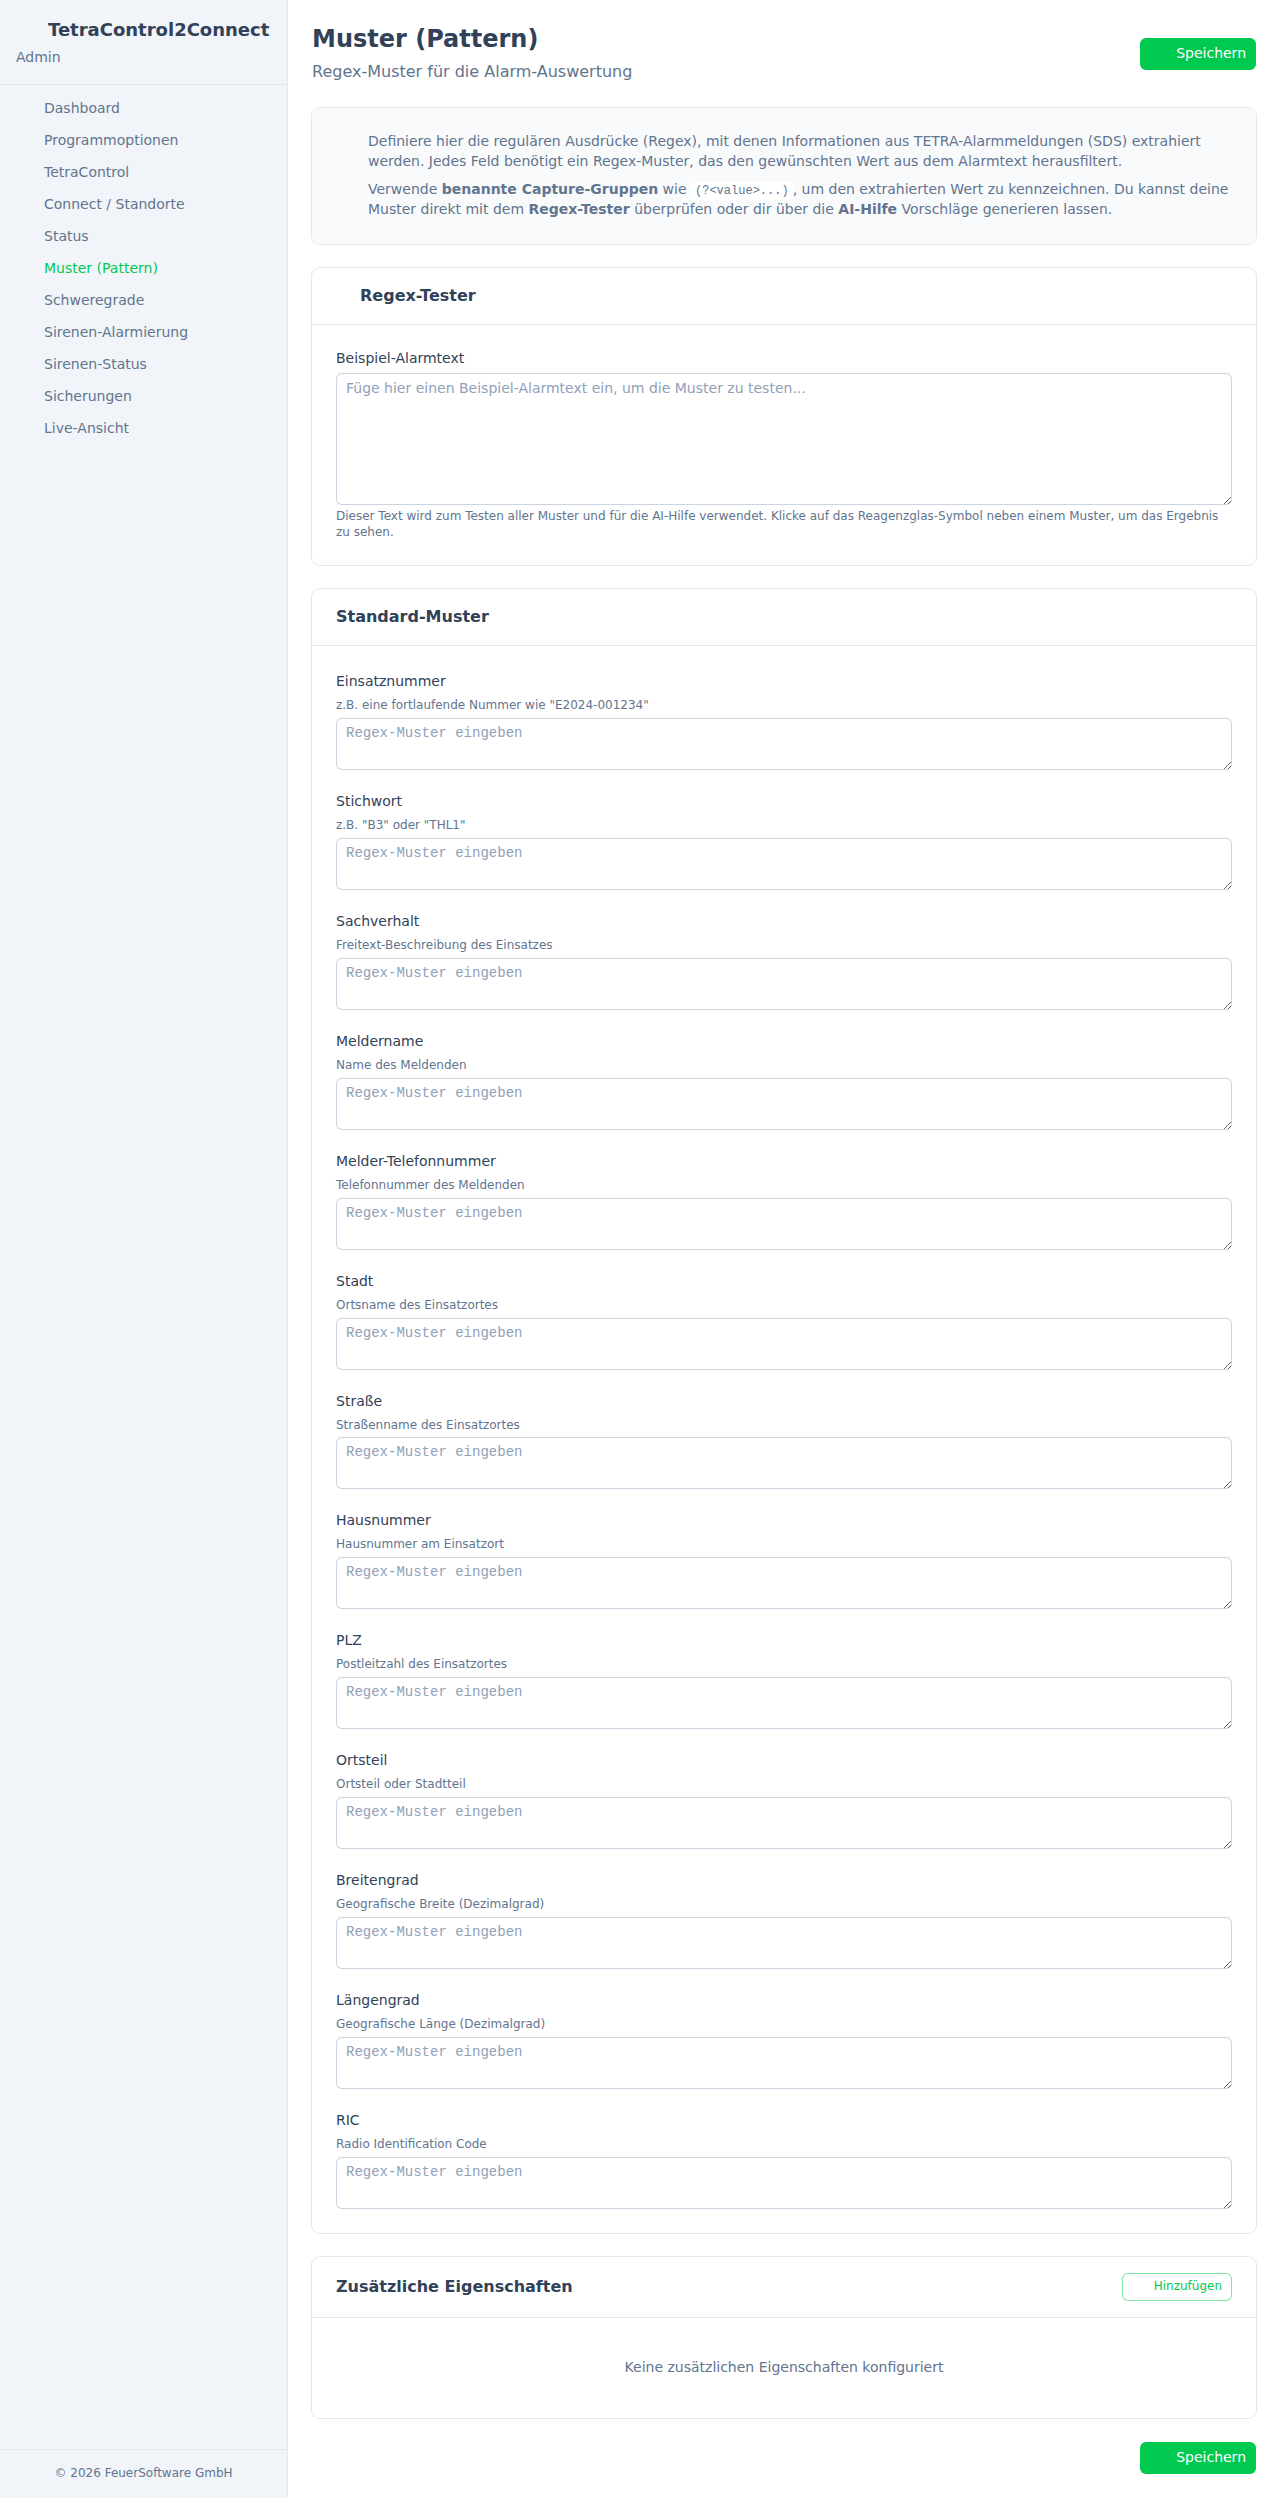Click the Einsatznummer regex field
Viewport: 1280px width, 2498px height.
click(x=783, y=744)
